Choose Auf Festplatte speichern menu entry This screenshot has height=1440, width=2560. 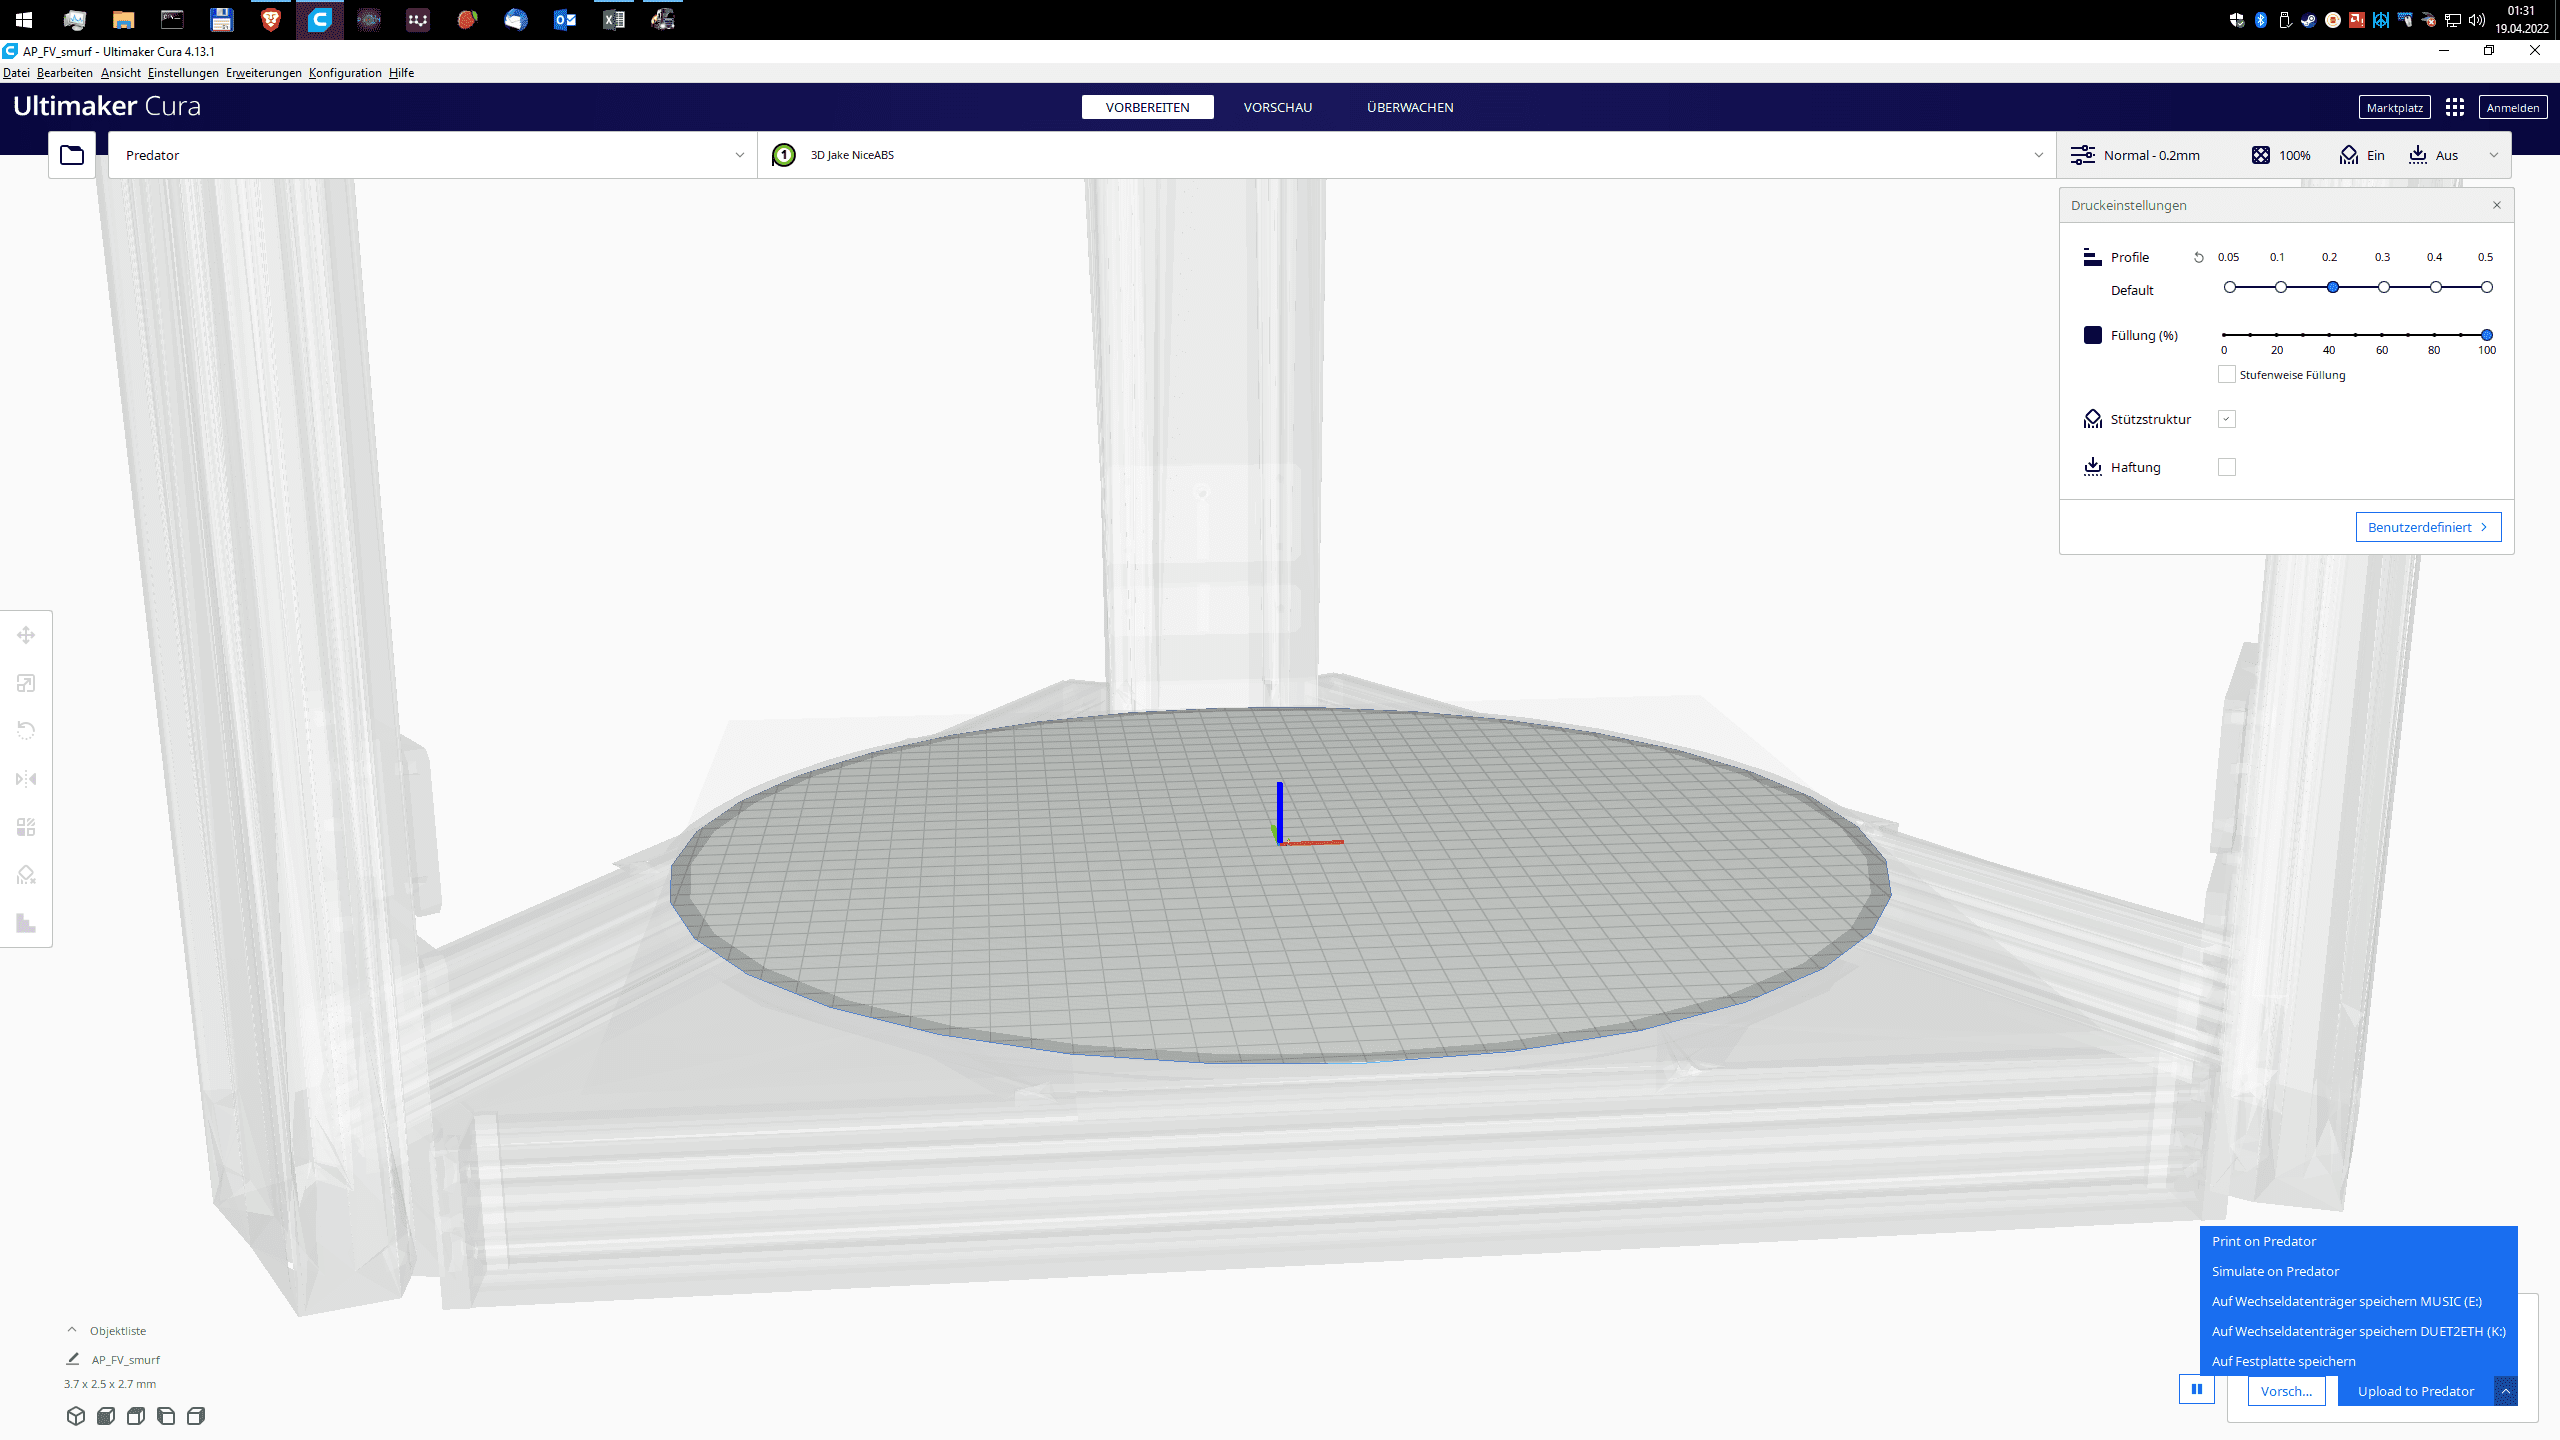(x=2284, y=1361)
